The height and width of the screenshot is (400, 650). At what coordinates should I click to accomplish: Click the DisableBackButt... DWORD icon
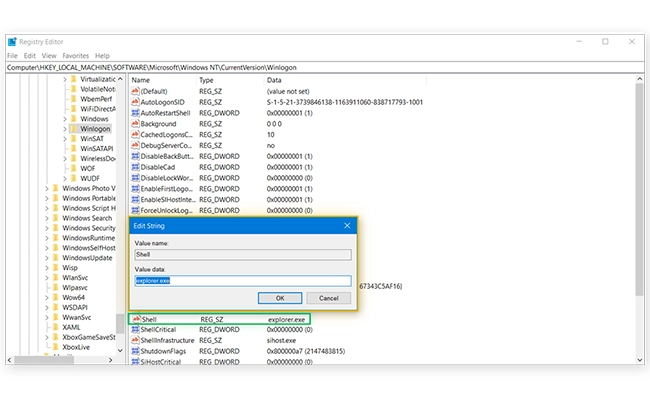[x=135, y=156]
